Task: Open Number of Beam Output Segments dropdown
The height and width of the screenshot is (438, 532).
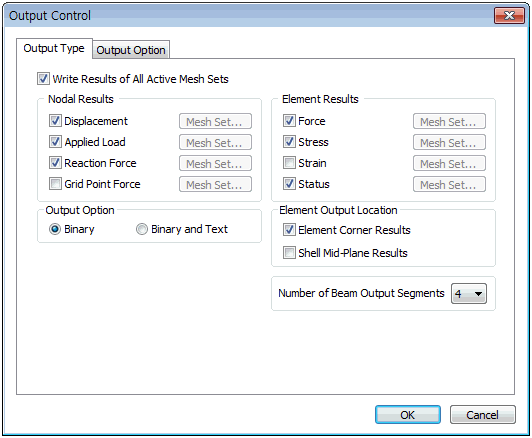Action: pos(469,293)
